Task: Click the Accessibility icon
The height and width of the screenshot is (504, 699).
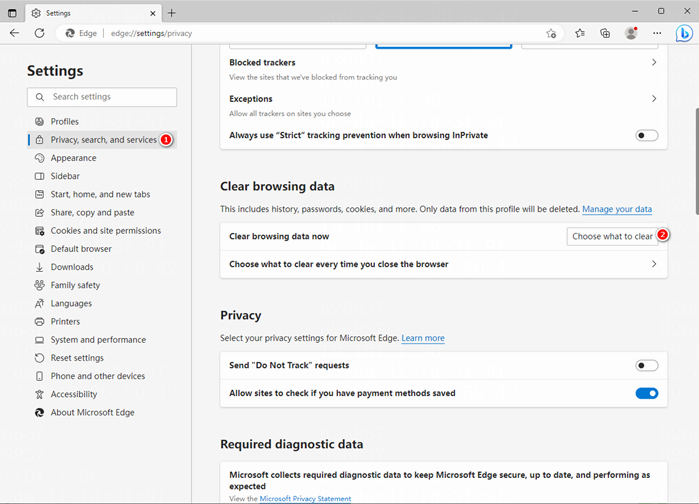Action: (39, 394)
